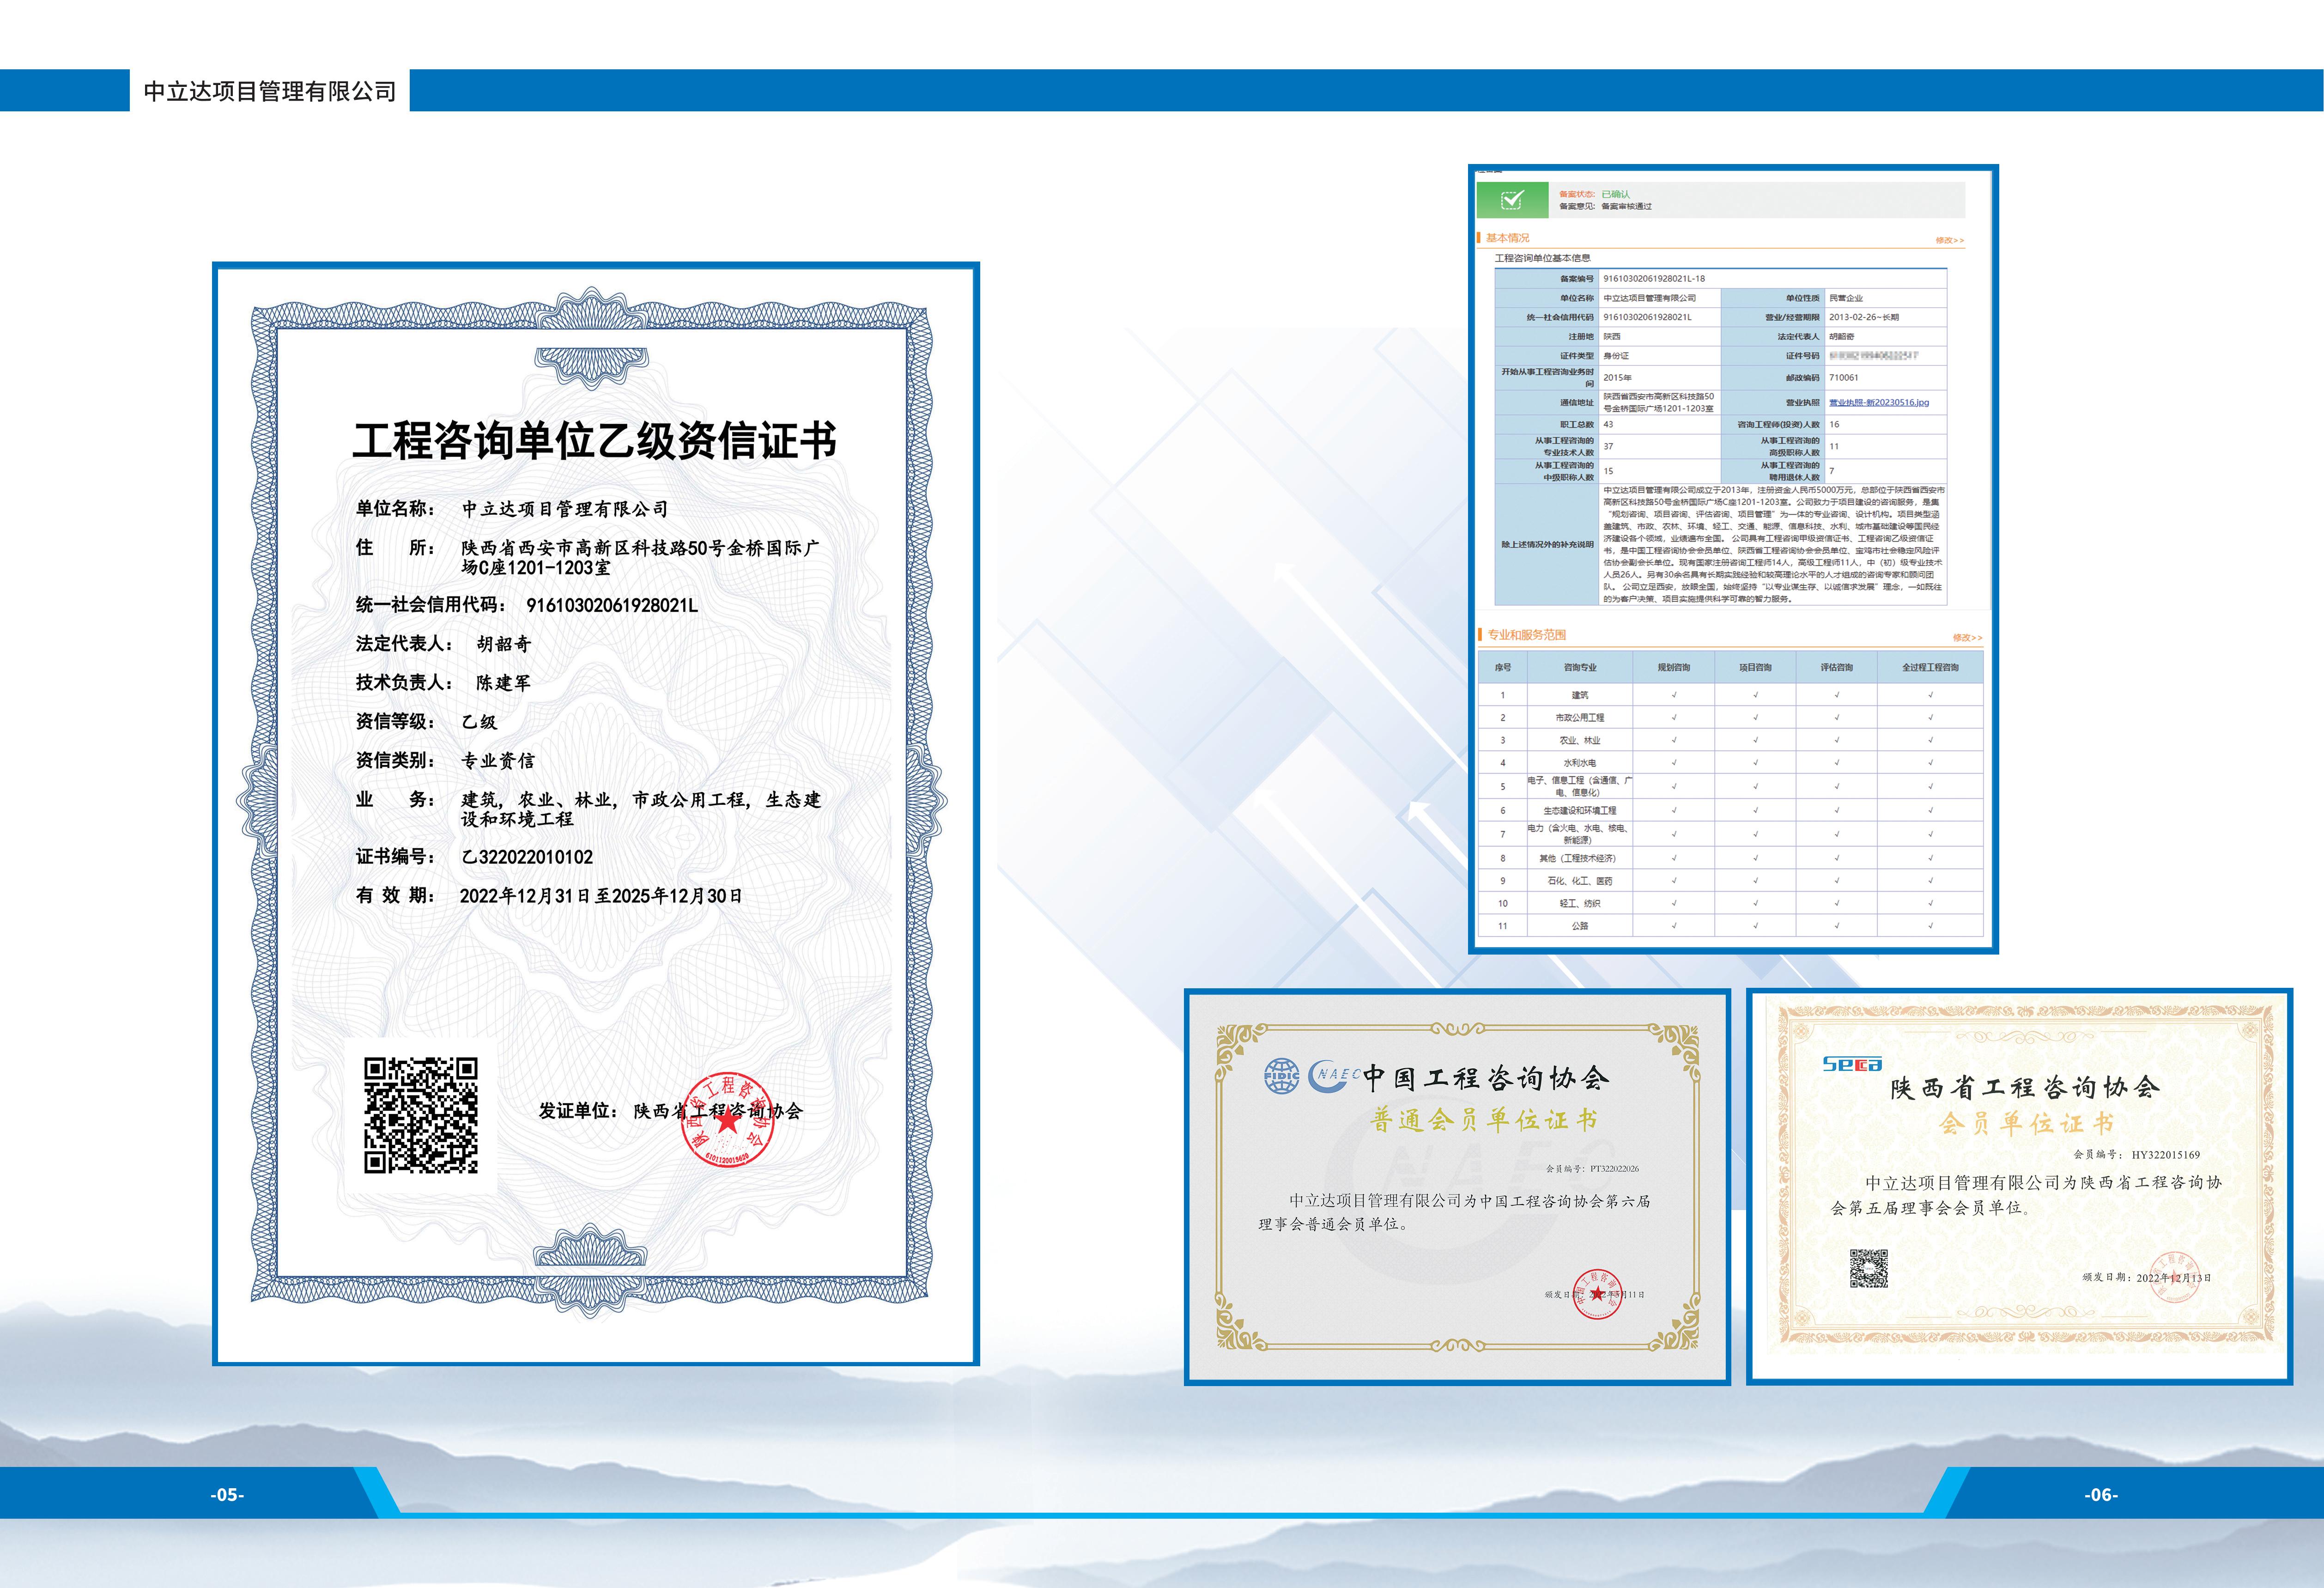Click the 序号 column header

coord(1503,667)
